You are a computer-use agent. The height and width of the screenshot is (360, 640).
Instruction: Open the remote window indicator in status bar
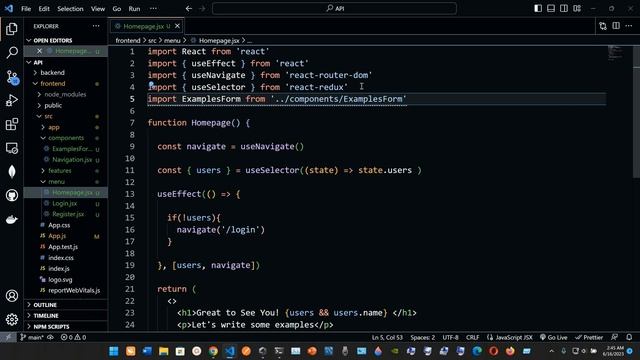(8, 337)
